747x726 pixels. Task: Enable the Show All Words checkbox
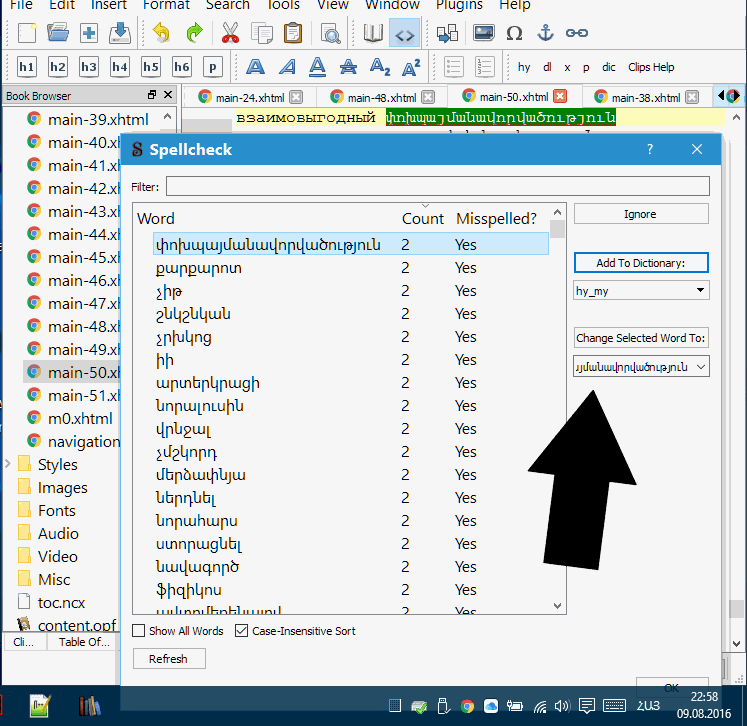point(139,631)
